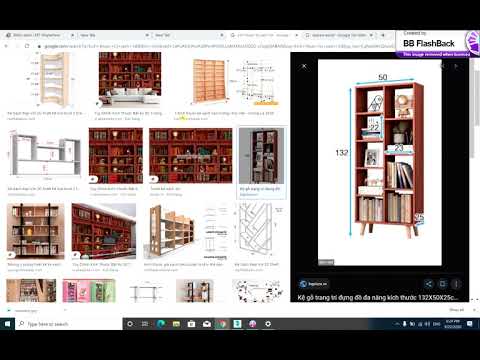Select the gray wall shelf unit thumbnail

[x=44, y=155]
